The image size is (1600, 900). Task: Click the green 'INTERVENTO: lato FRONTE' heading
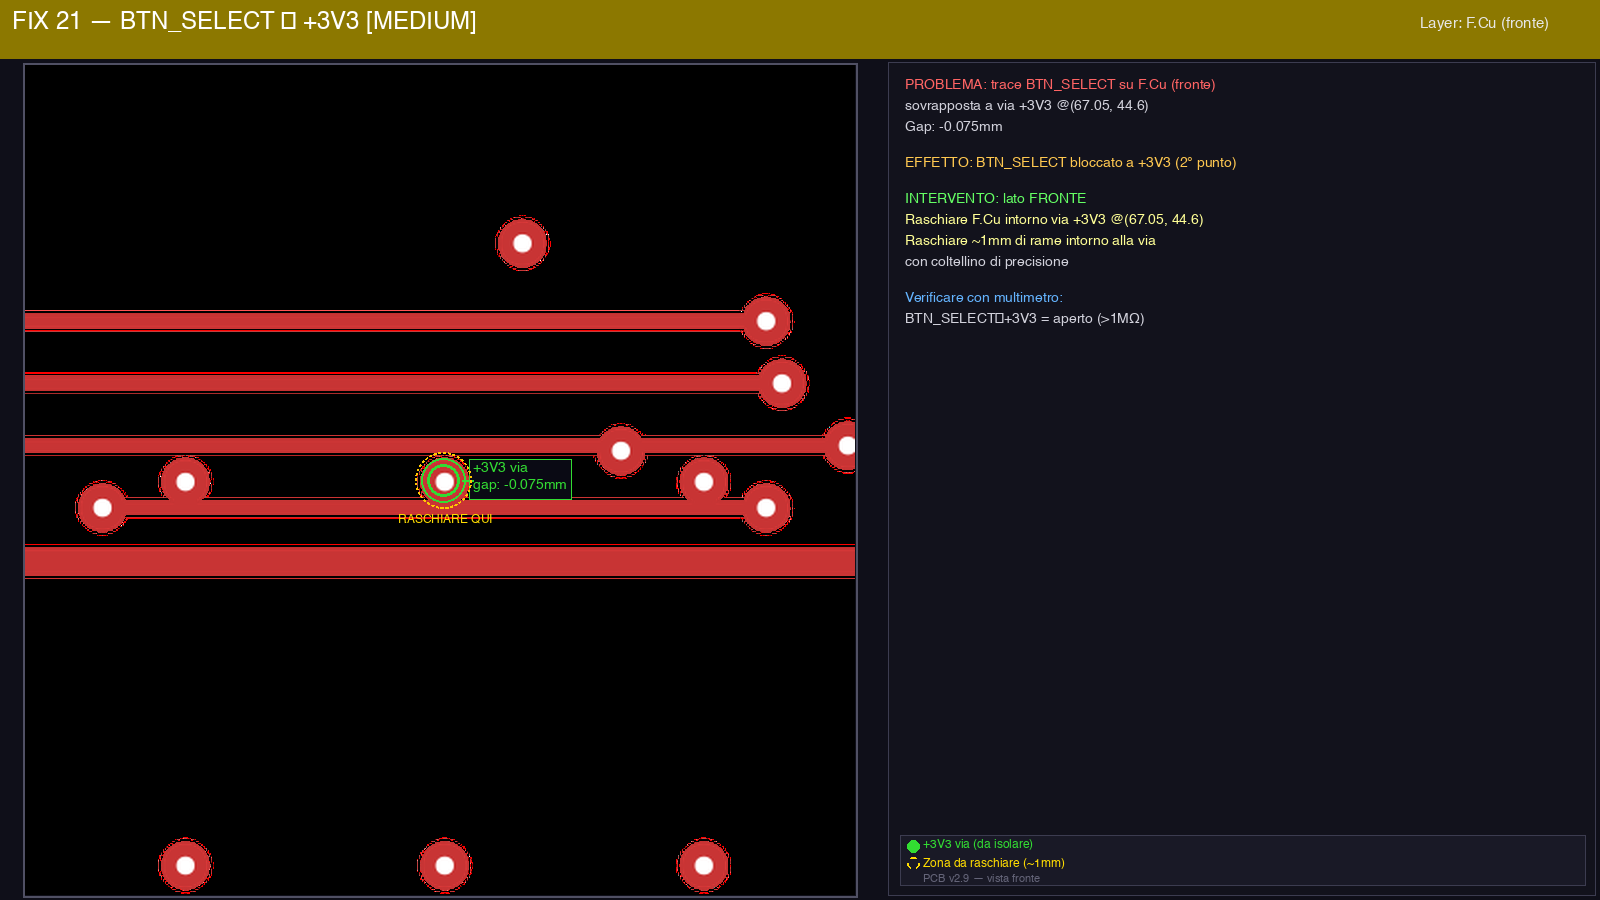coord(995,198)
